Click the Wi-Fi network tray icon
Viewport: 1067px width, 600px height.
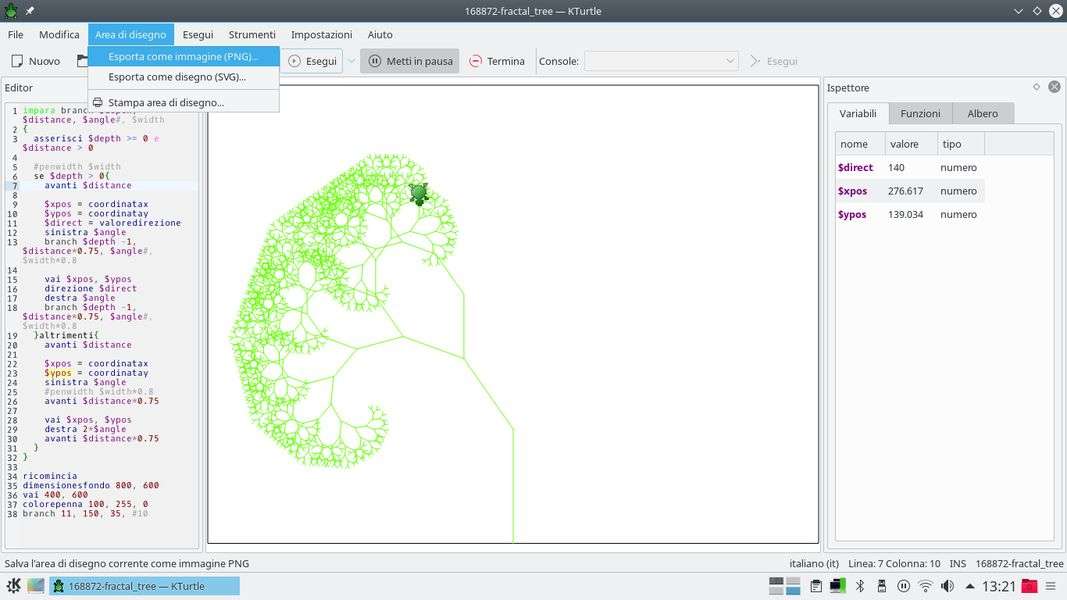925,586
